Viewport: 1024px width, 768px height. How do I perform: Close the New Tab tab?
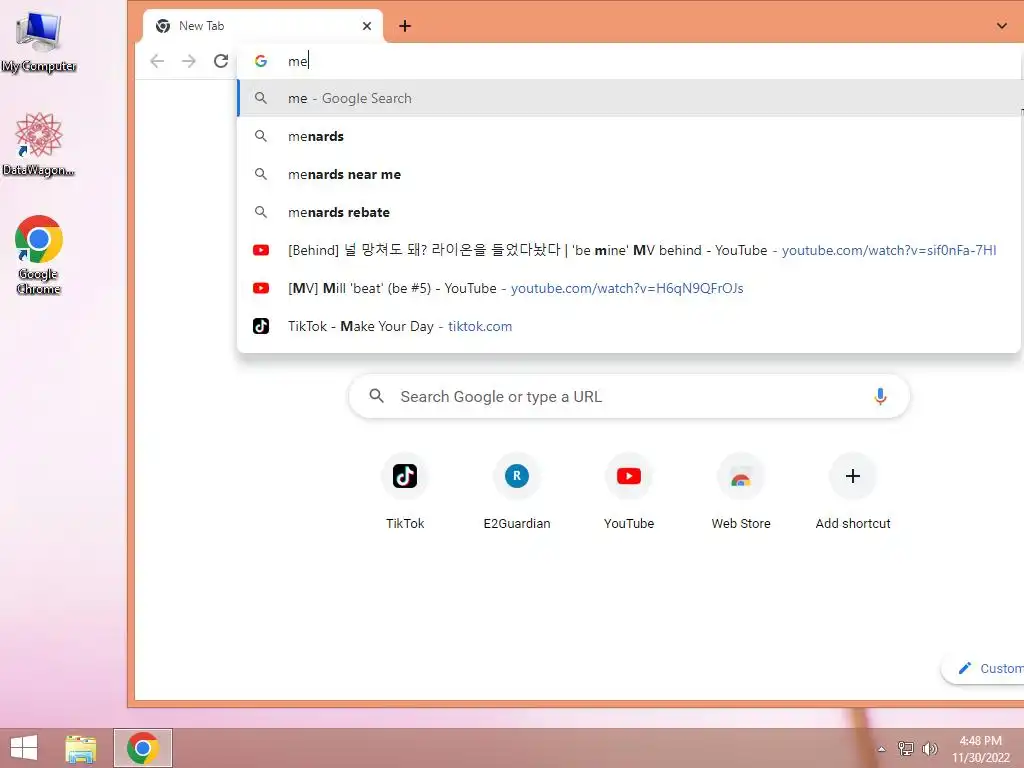(367, 26)
